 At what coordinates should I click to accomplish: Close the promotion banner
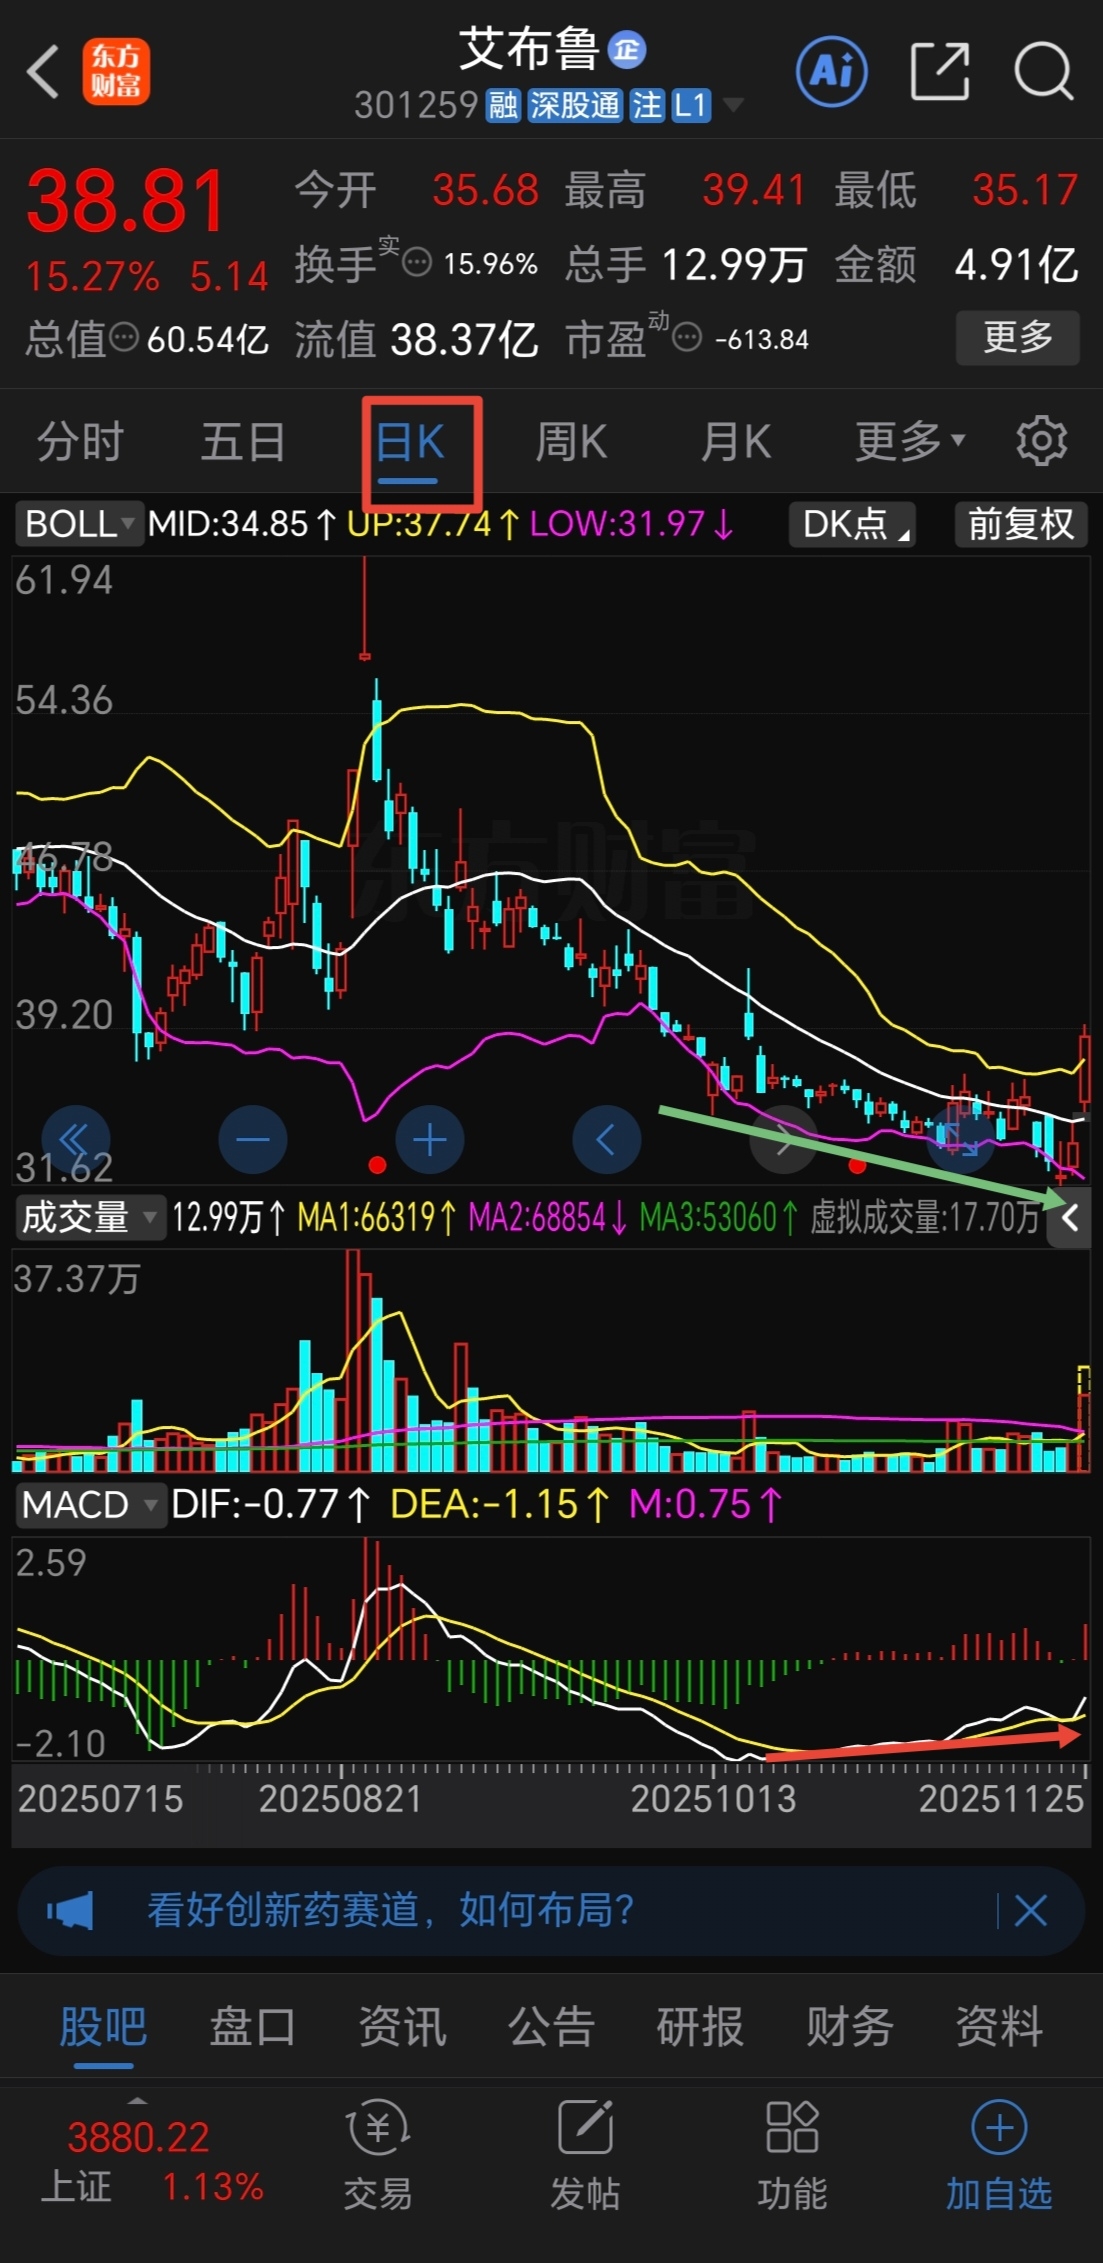click(x=1030, y=1910)
